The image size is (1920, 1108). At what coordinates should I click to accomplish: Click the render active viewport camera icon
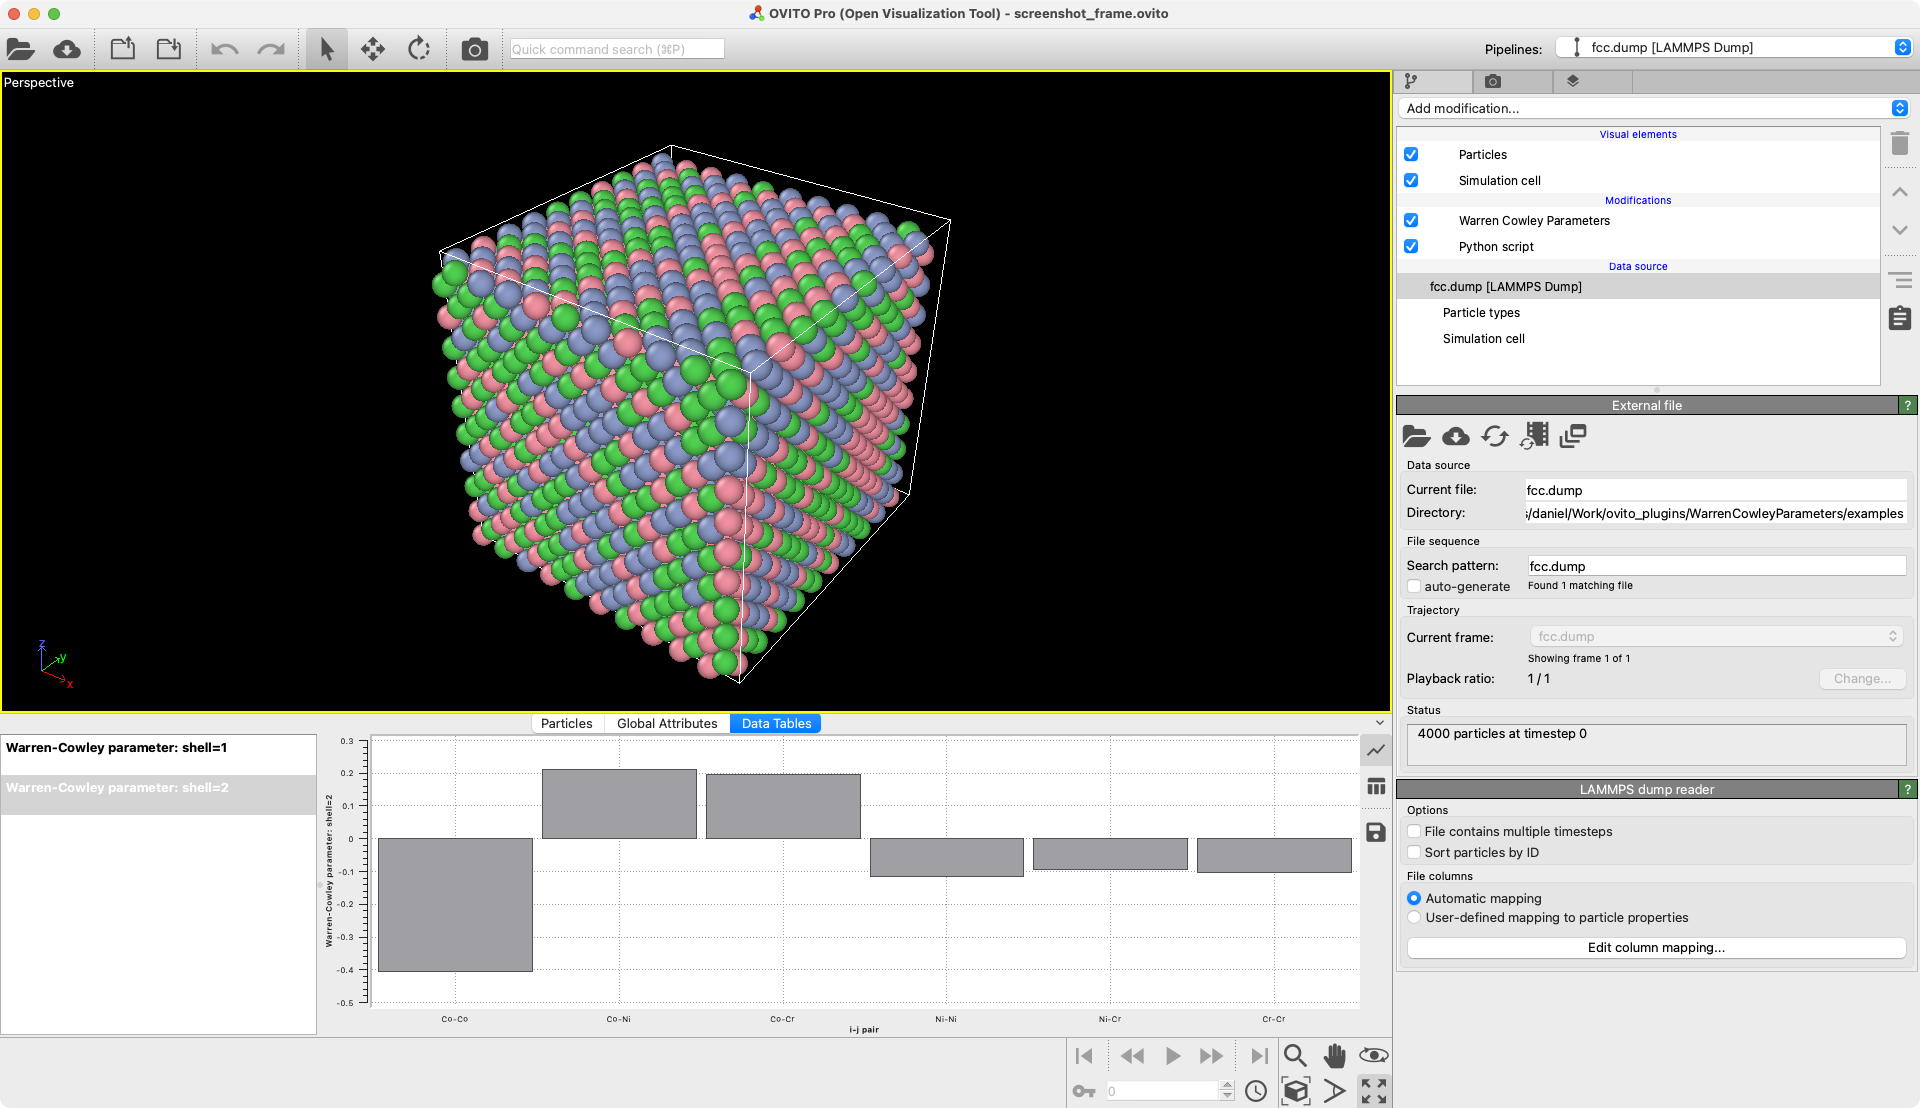pyautogui.click(x=474, y=49)
